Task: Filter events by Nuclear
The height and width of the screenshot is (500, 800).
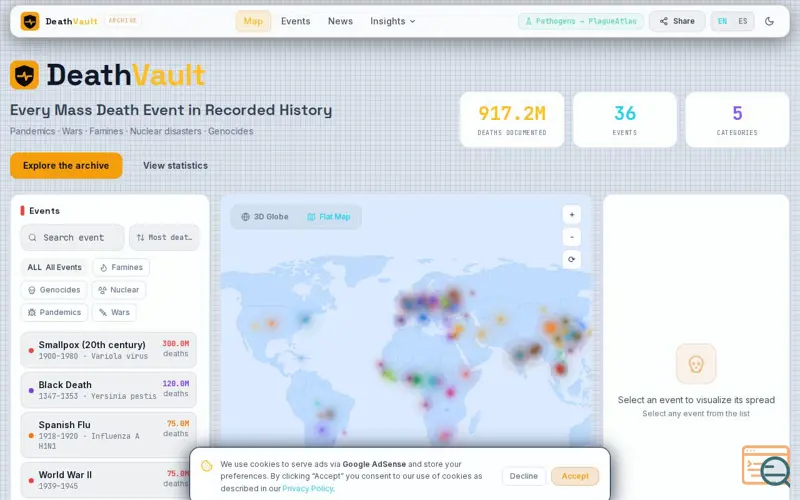Action: (x=119, y=290)
